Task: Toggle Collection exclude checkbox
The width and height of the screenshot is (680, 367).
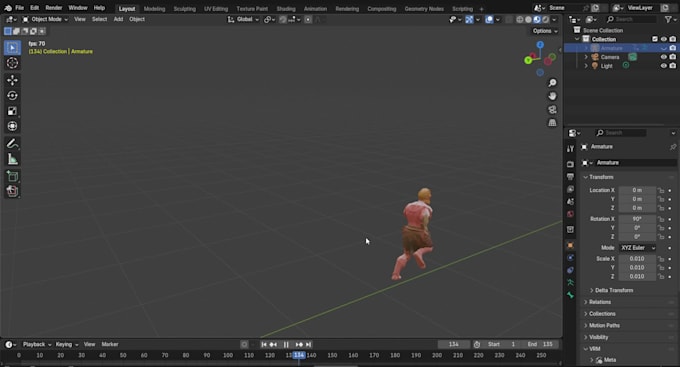Action: (x=655, y=39)
